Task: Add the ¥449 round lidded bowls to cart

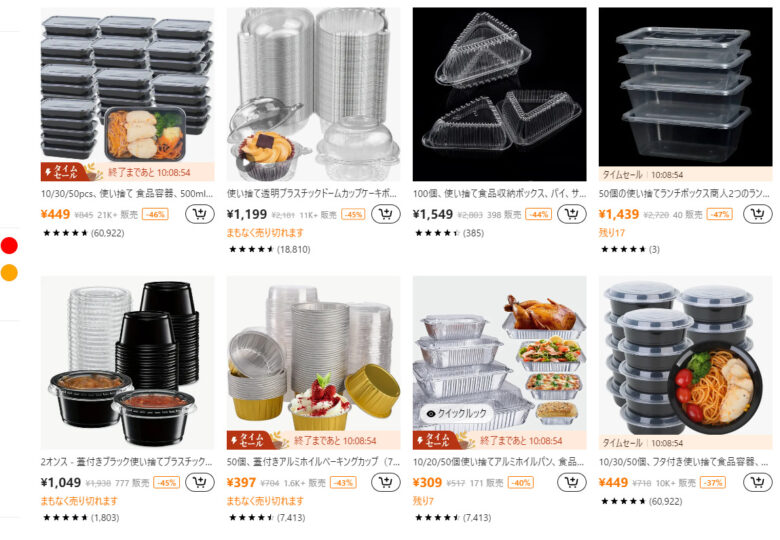Action: [758, 482]
